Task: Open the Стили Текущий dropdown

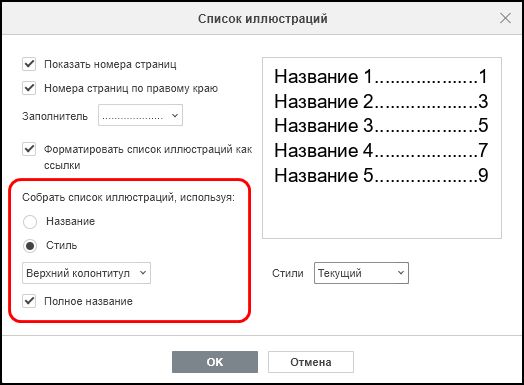Action: (x=361, y=273)
